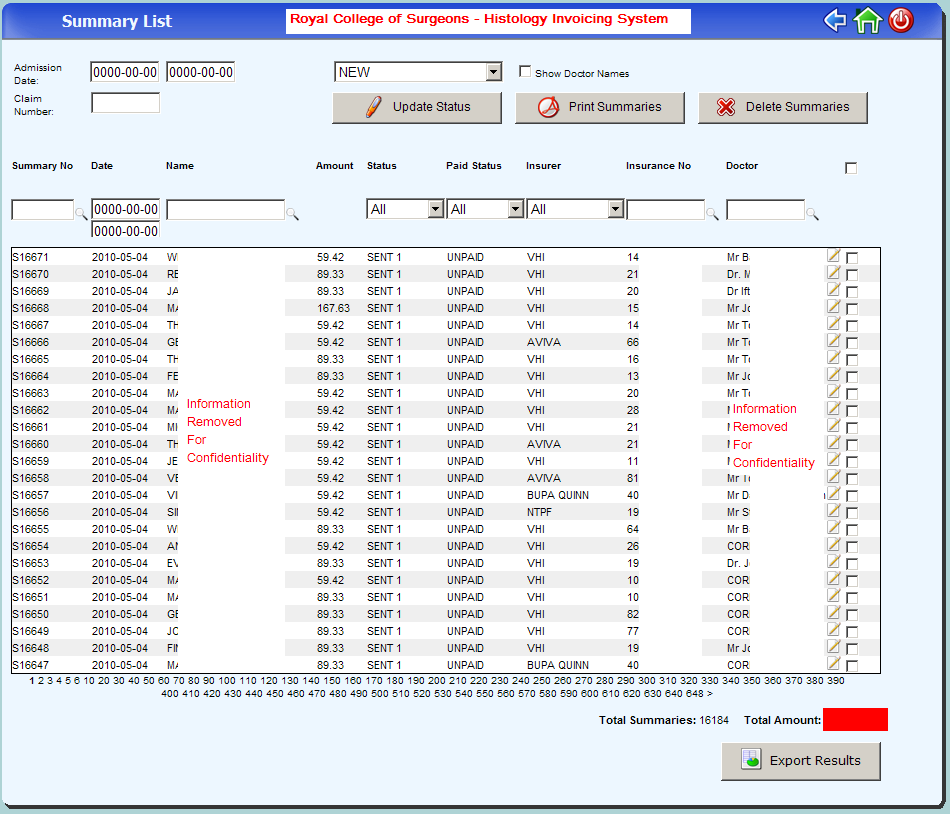Click the back arrow icon
This screenshot has width=950, height=814.
[835, 21]
